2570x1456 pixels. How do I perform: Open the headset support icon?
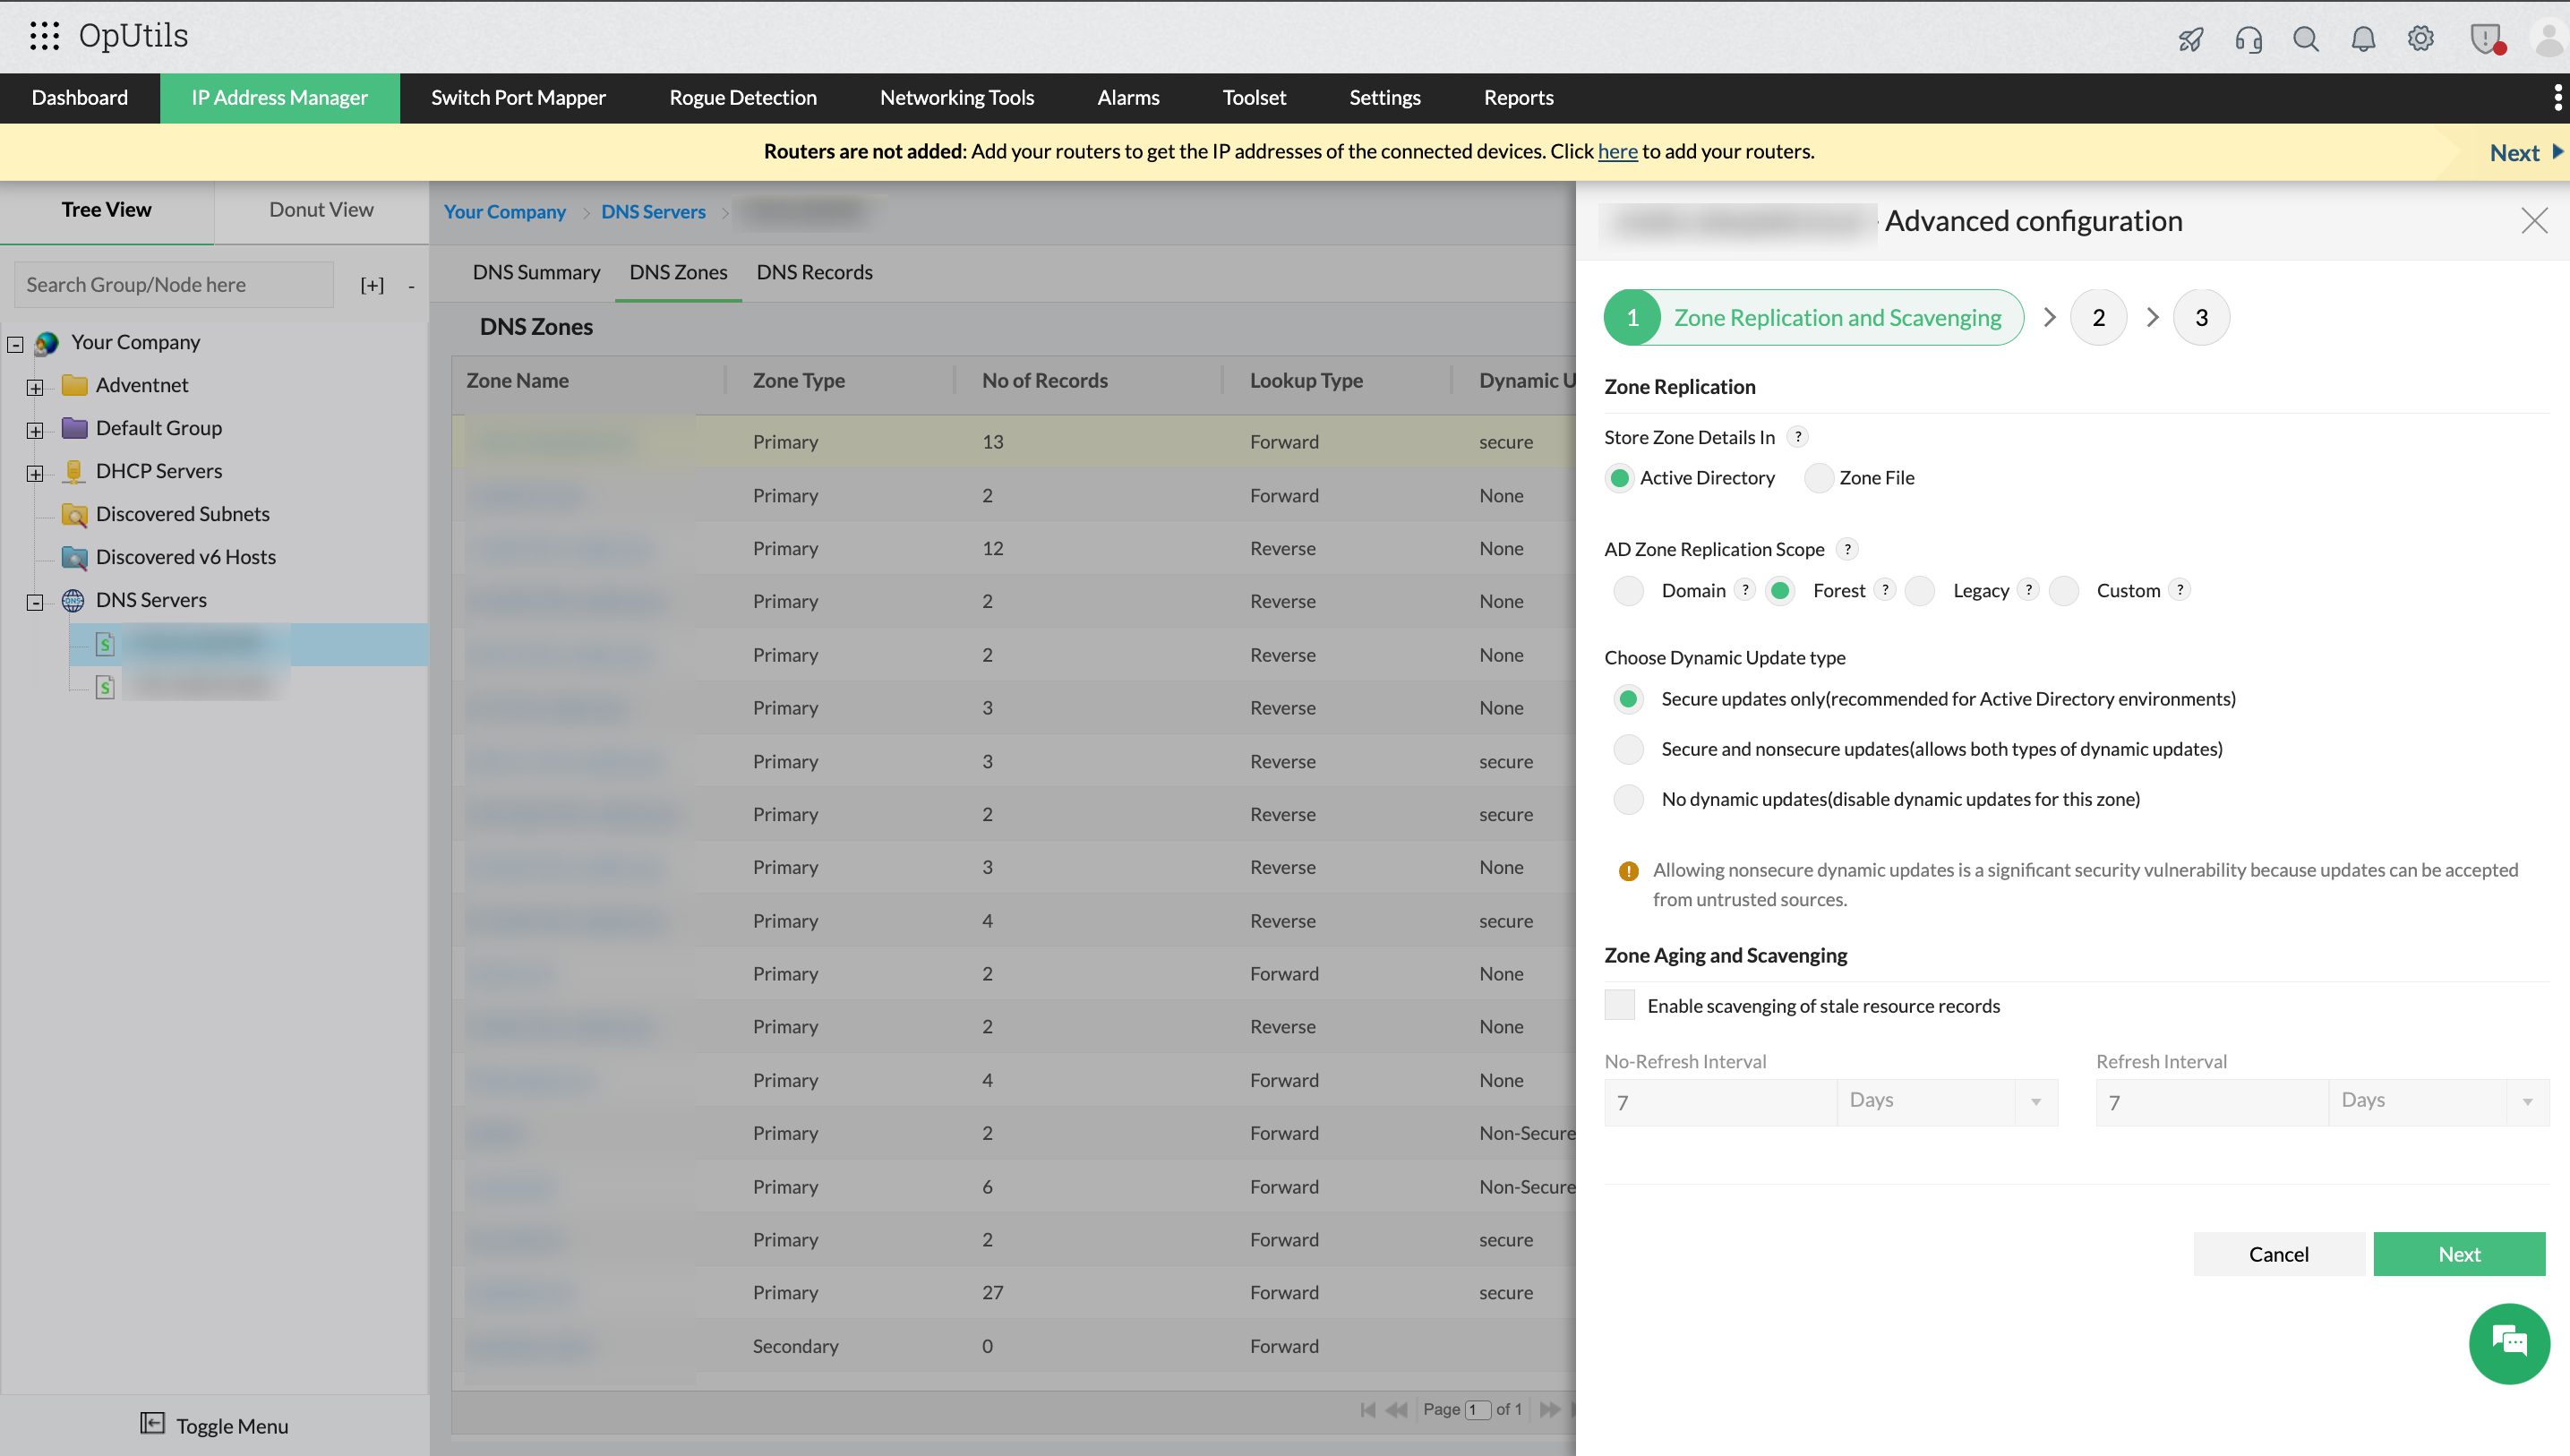point(2248,39)
